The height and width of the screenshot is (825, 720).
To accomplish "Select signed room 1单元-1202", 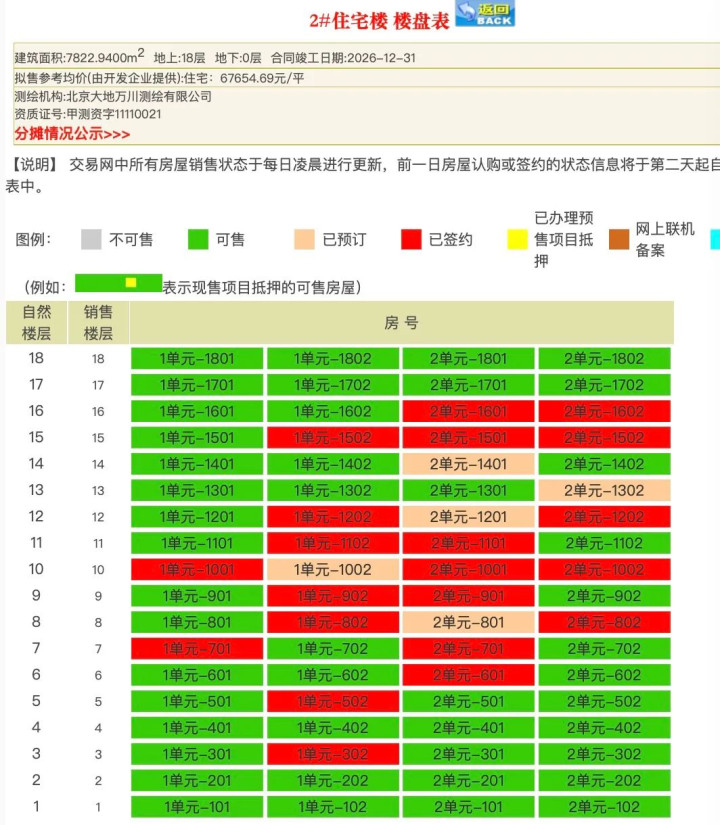I will pyautogui.click(x=333, y=517).
